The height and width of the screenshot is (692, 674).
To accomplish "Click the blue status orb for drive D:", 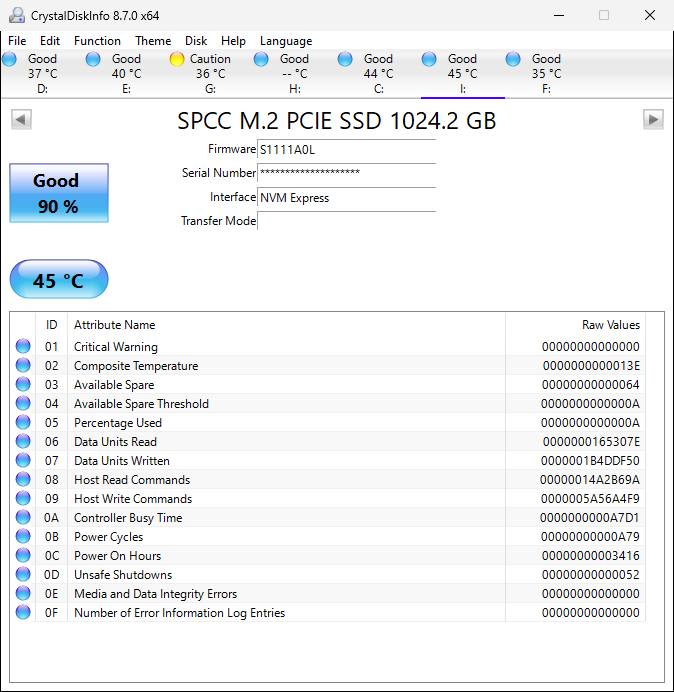I will tap(9, 59).
